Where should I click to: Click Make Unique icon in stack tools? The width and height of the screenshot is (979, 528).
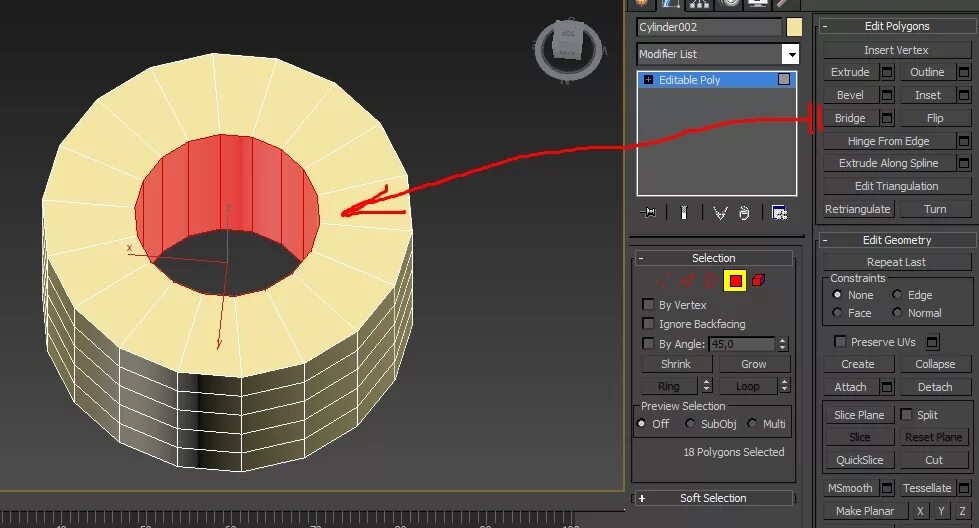[721, 213]
